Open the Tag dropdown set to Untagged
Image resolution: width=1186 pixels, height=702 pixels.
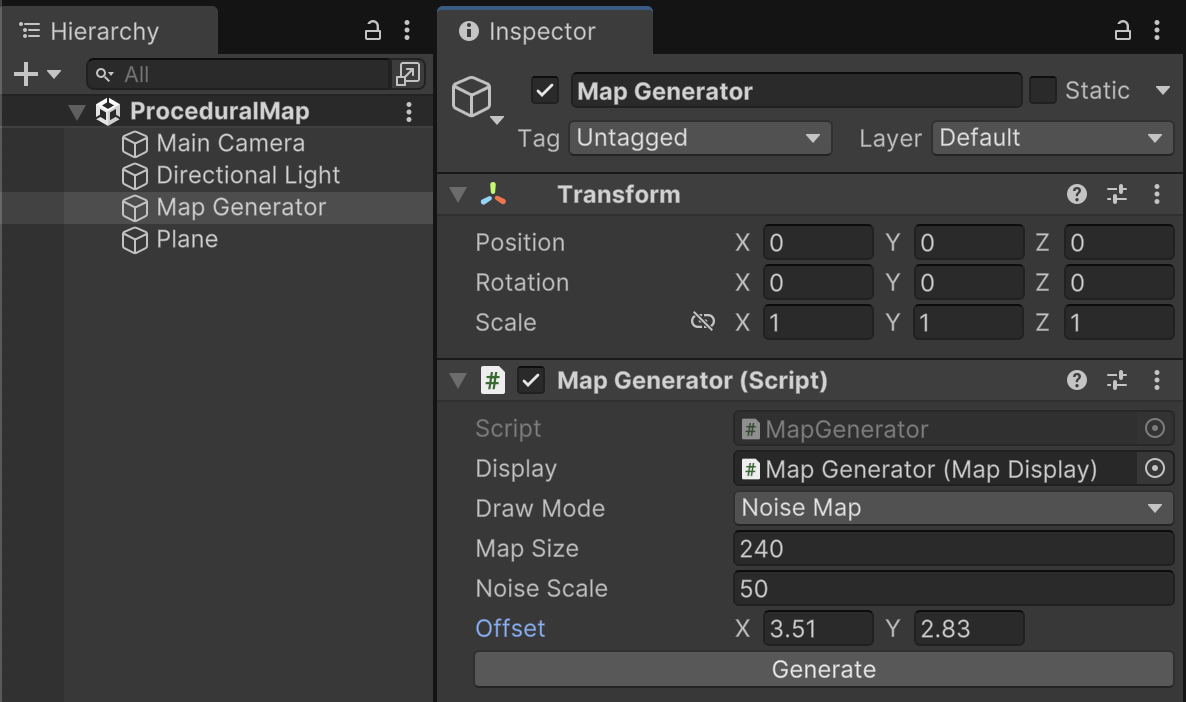pos(700,138)
